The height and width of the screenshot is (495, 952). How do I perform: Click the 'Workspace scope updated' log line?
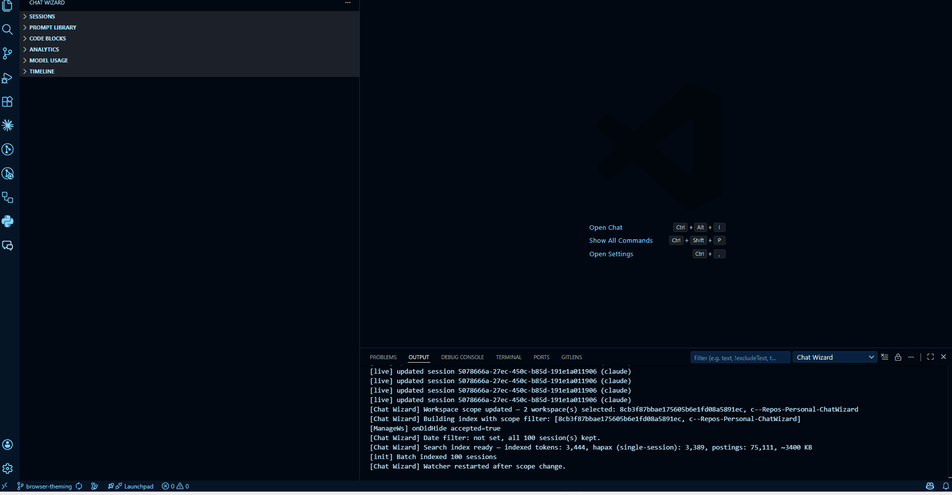tap(614, 409)
